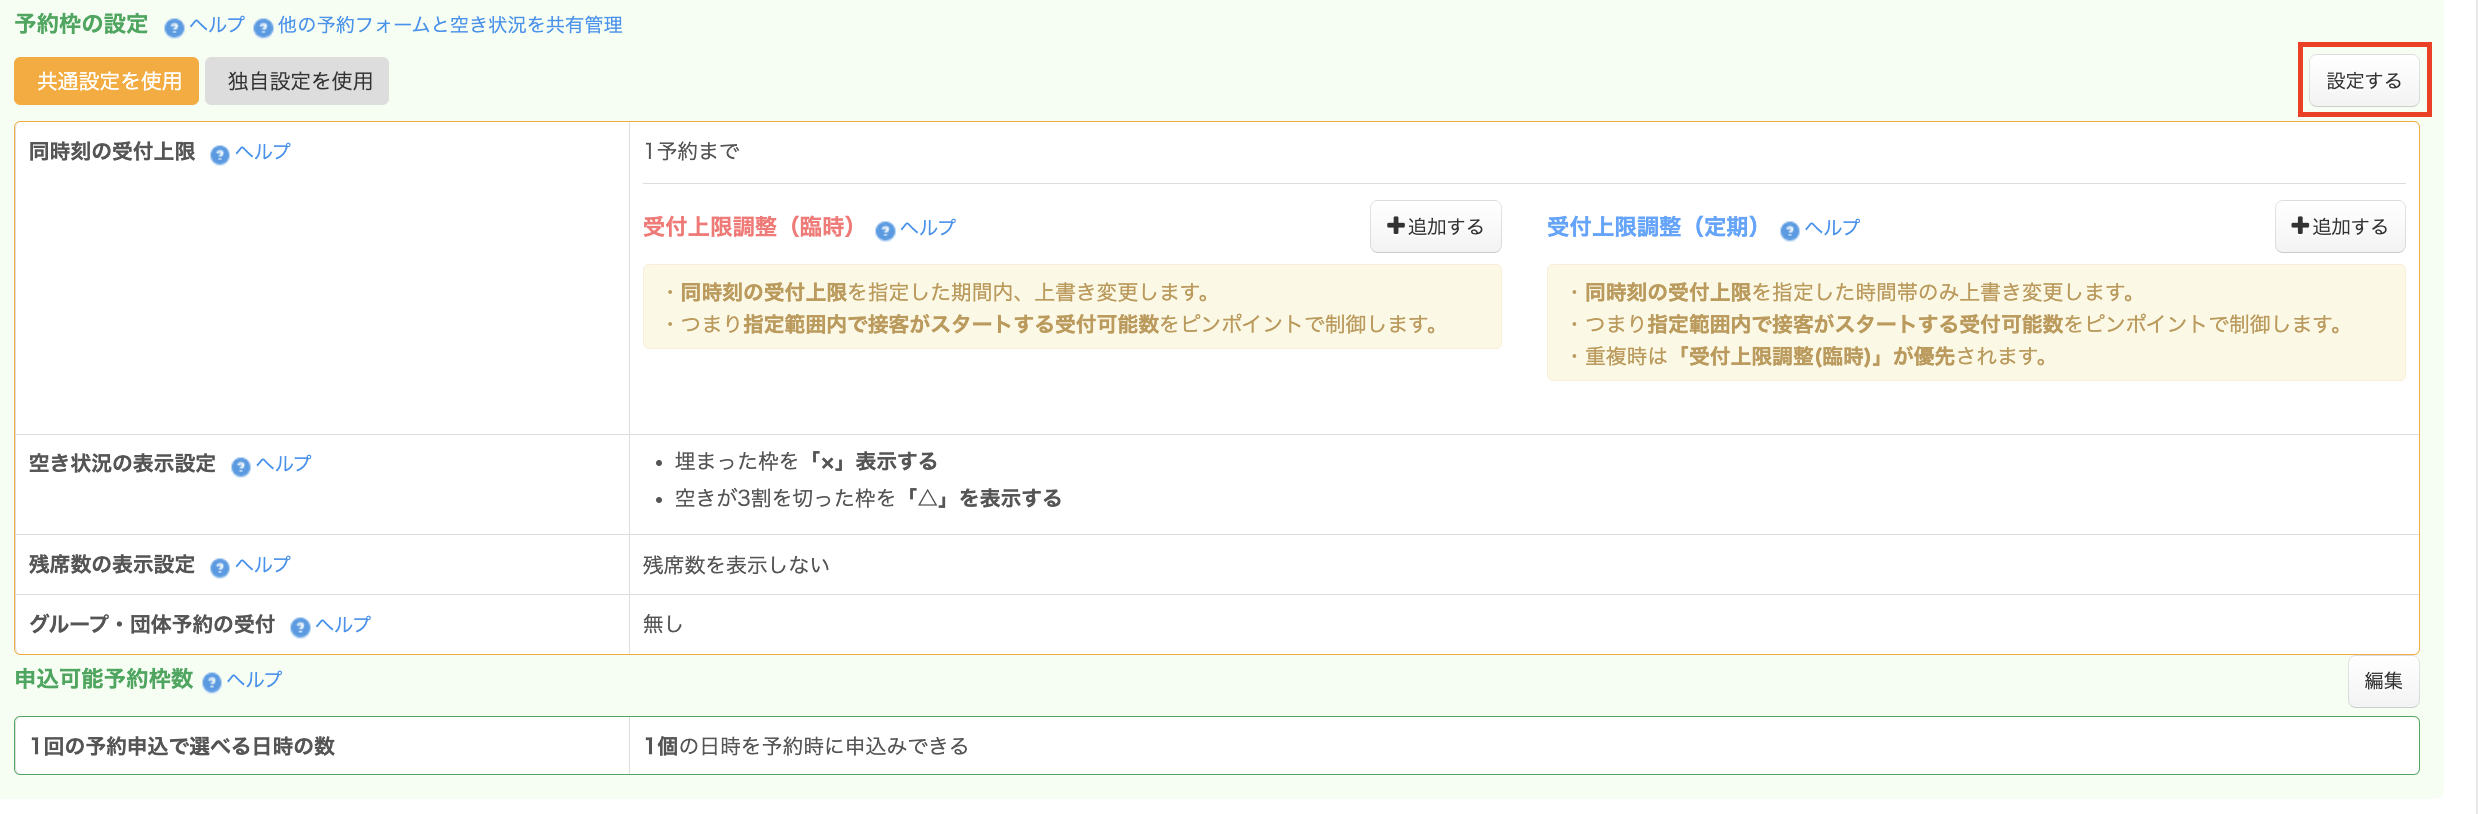Click help icon beside グループ・団体予約の受付
Screen dimensions: 2478x814
[300, 627]
